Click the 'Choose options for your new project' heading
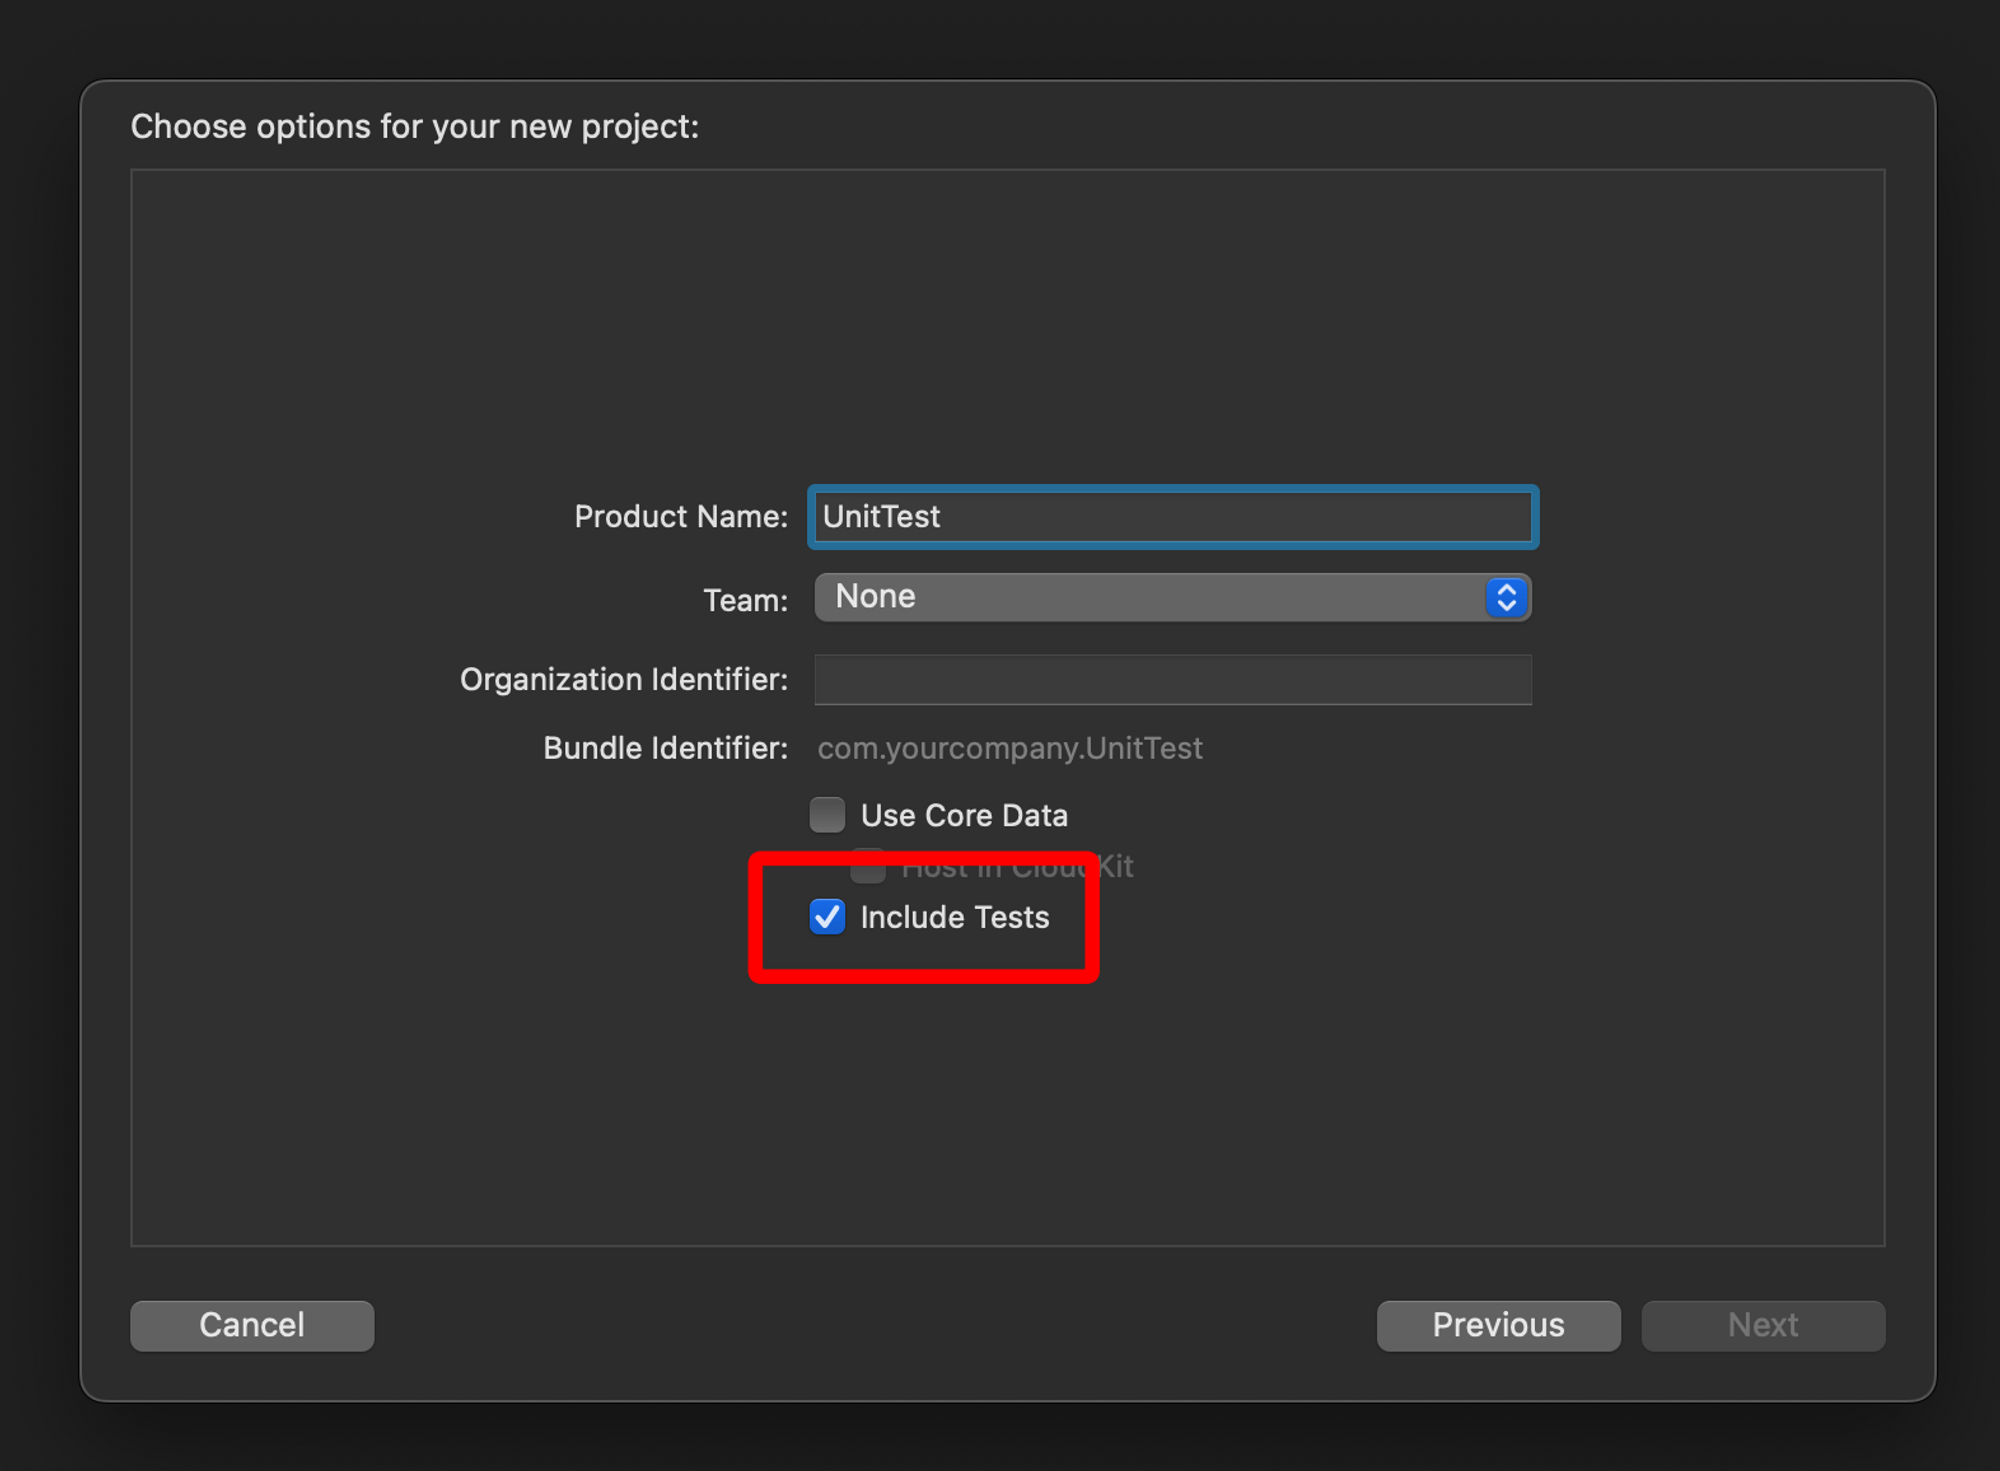Image resolution: width=2000 pixels, height=1471 pixels. [414, 127]
